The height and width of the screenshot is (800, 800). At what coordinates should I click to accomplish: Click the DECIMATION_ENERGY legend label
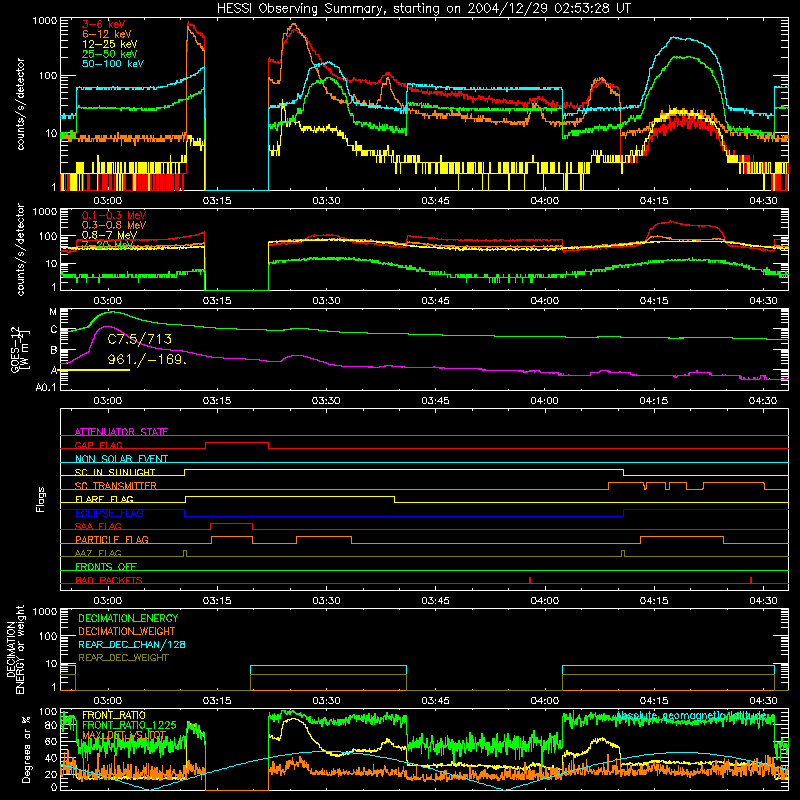(128, 618)
